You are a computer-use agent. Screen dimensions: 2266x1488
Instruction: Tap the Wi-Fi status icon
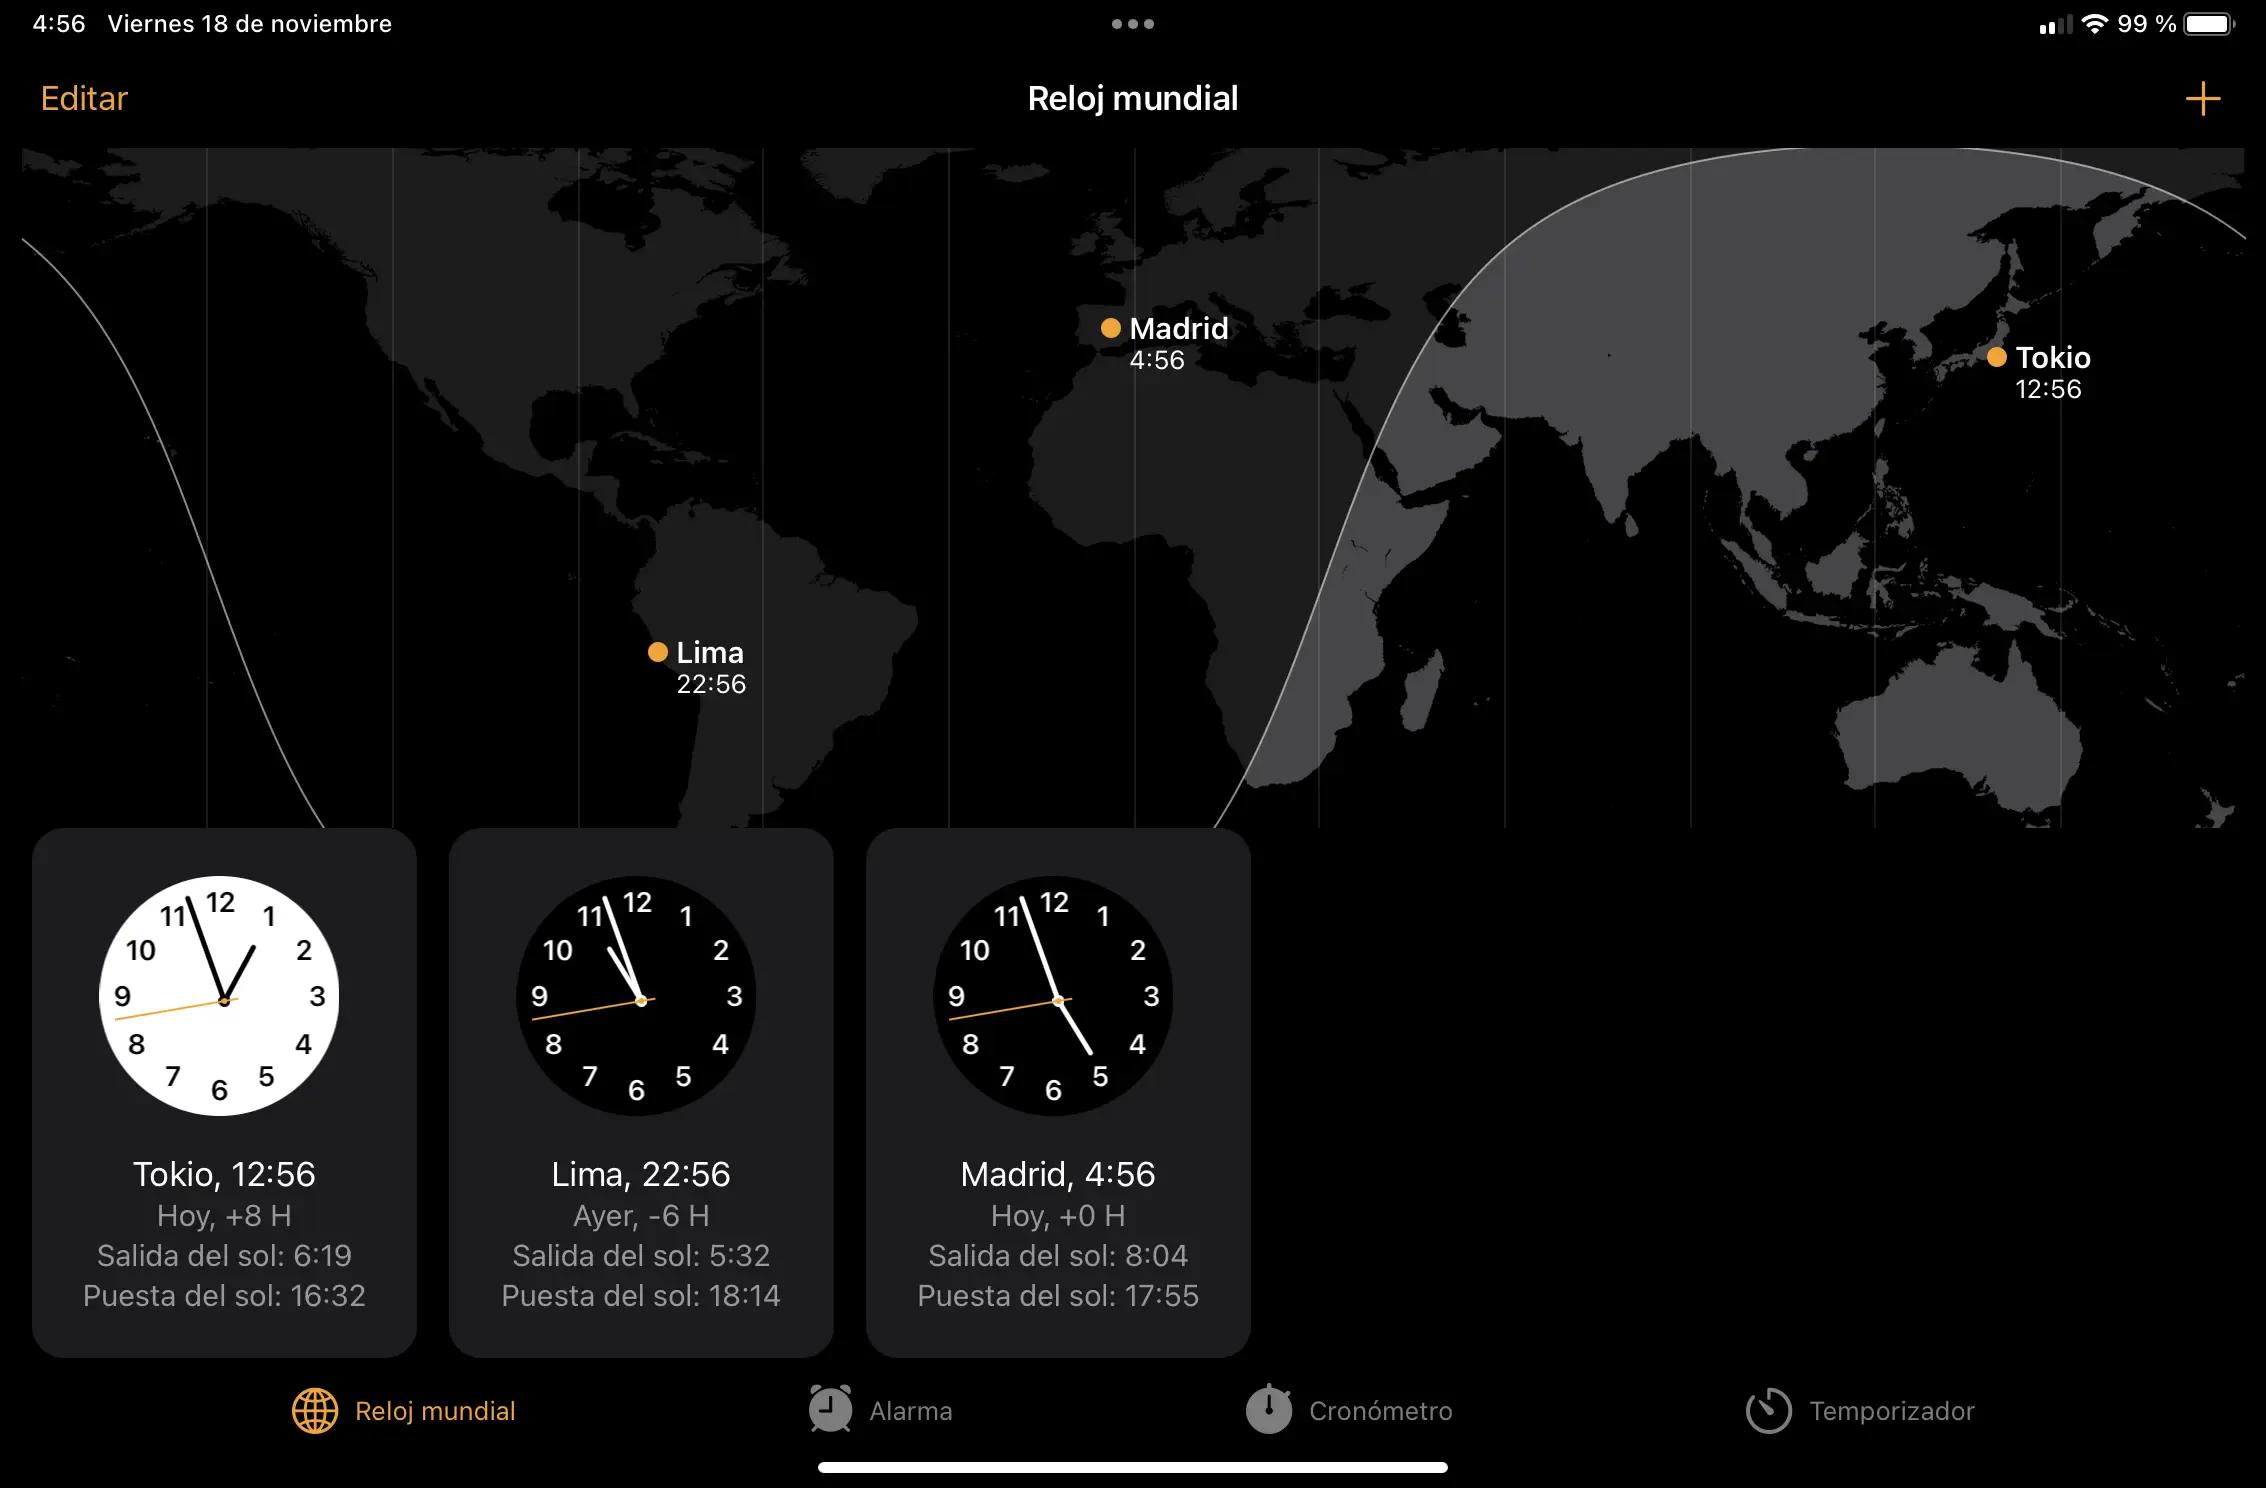[x=2094, y=24]
